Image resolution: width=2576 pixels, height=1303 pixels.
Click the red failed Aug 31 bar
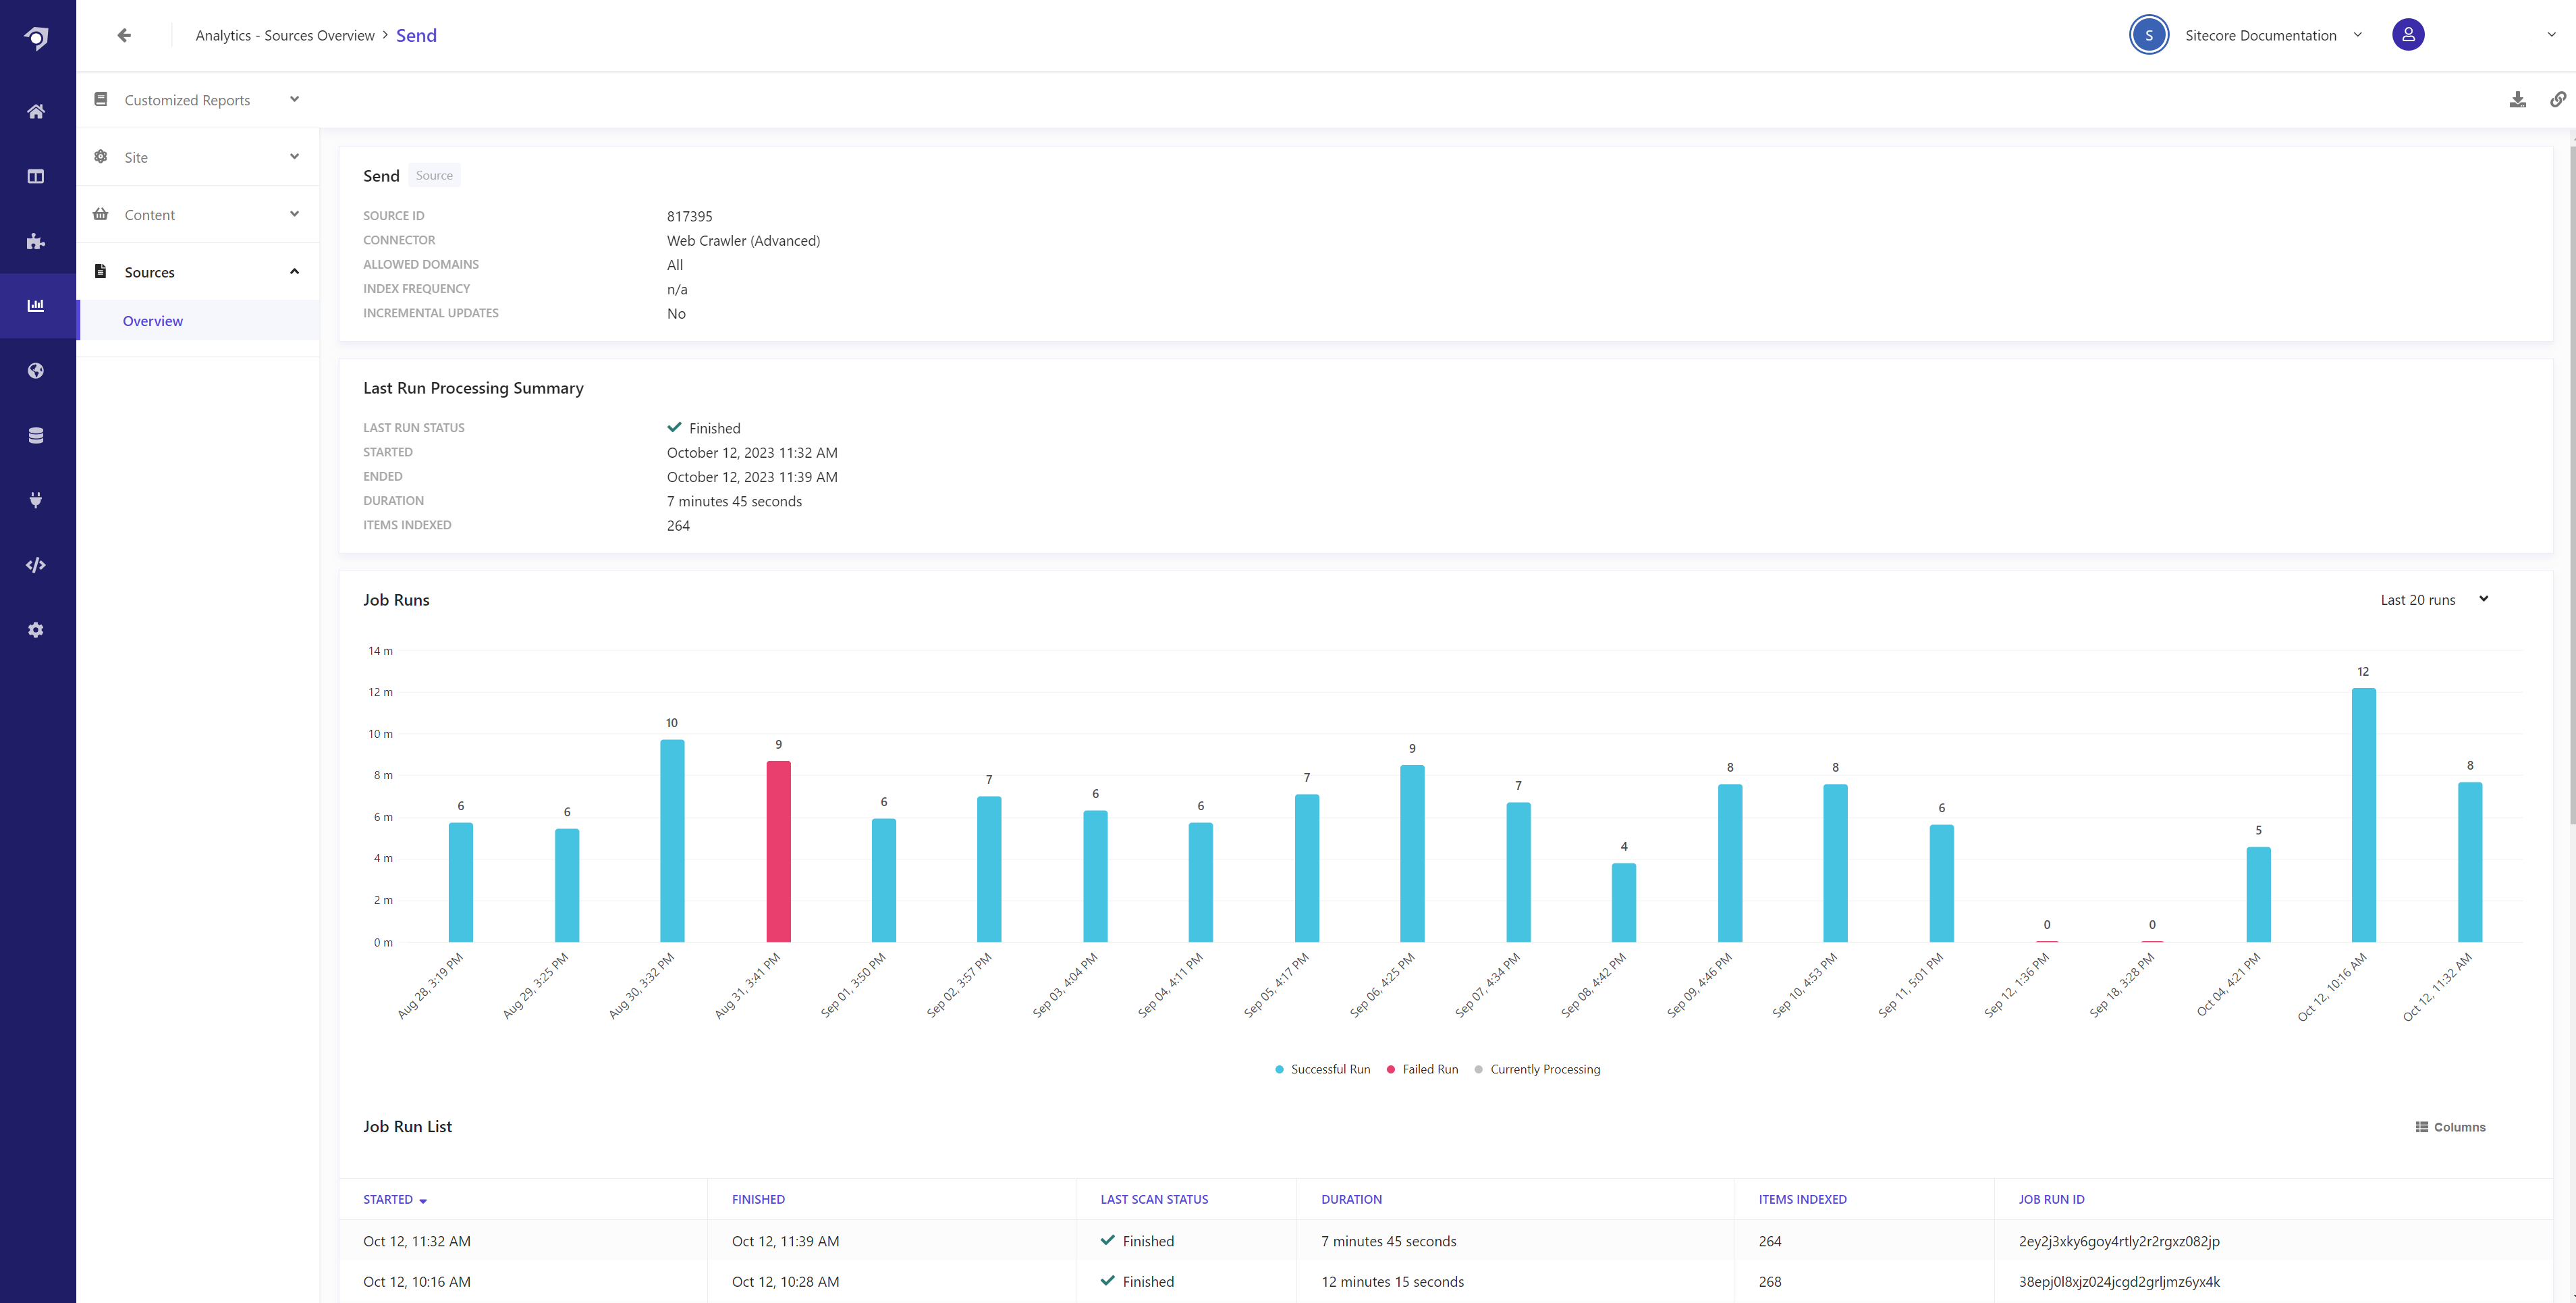point(778,852)
